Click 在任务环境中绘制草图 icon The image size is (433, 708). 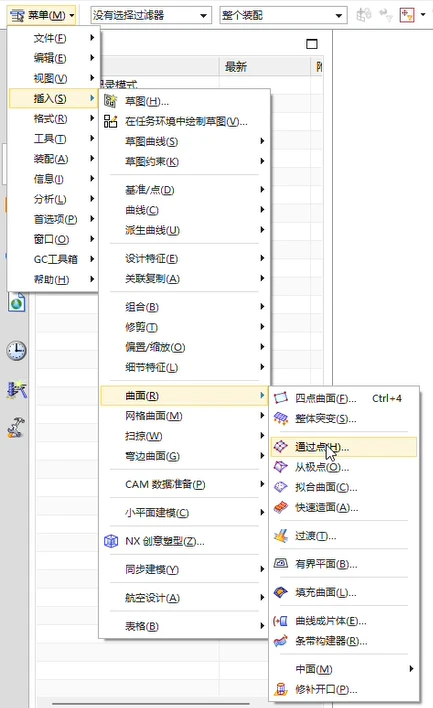(x=111, y=121)
